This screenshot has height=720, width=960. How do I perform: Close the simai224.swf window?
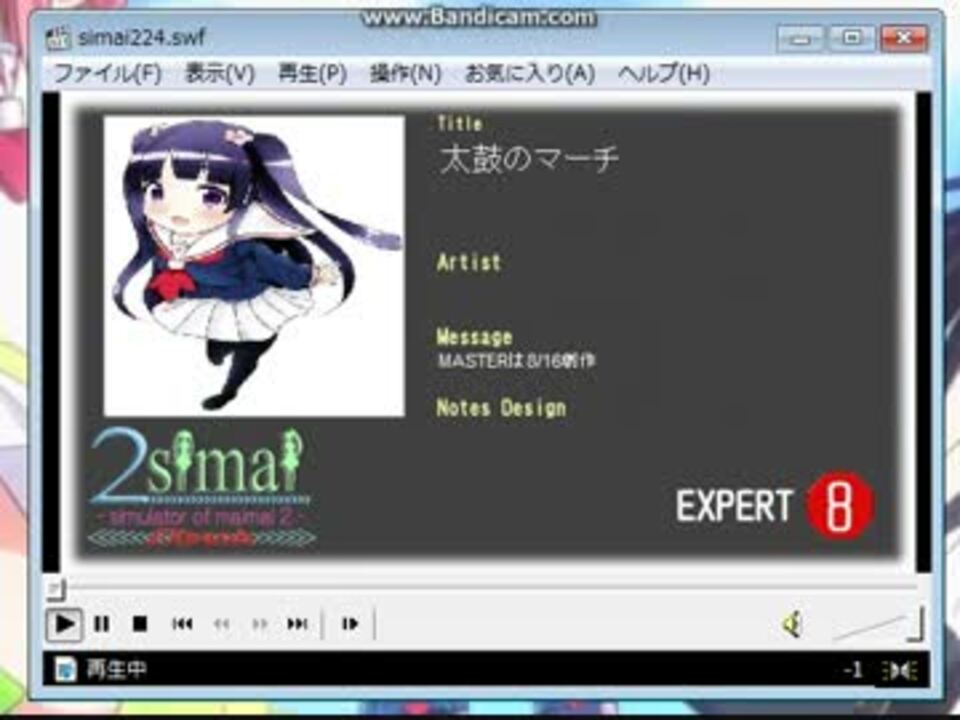pyautogui.click(x=904, y=39)
